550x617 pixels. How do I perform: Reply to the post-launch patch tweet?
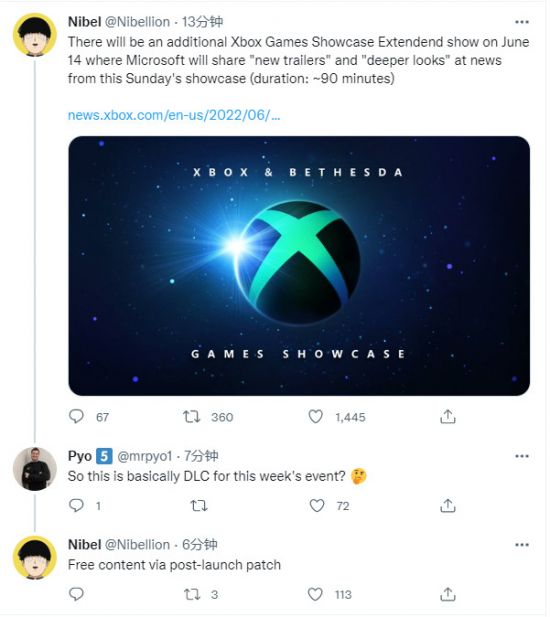point(76,594)
